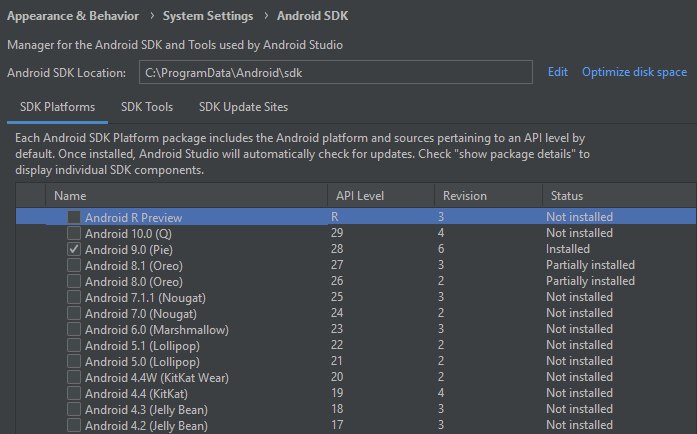Click the Android SDK breadcrumb title

[x=312, y=16]
